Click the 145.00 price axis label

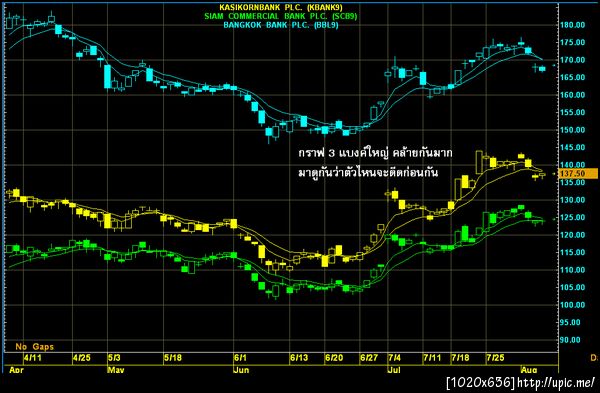[x=572, y=147]
